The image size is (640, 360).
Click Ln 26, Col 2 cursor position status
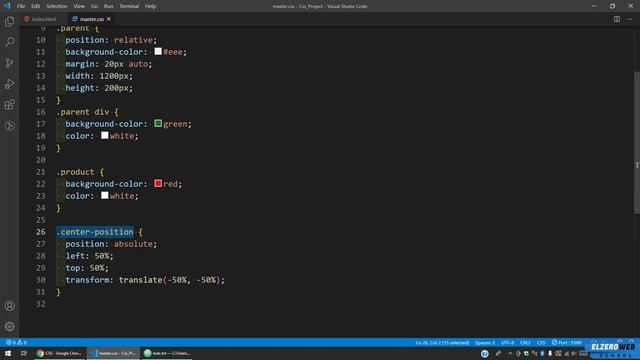tap(442, 342)
